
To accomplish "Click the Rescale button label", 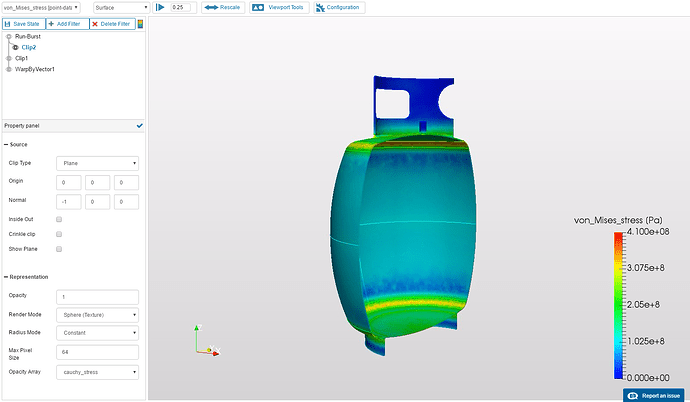I will [x=230, y=7].
